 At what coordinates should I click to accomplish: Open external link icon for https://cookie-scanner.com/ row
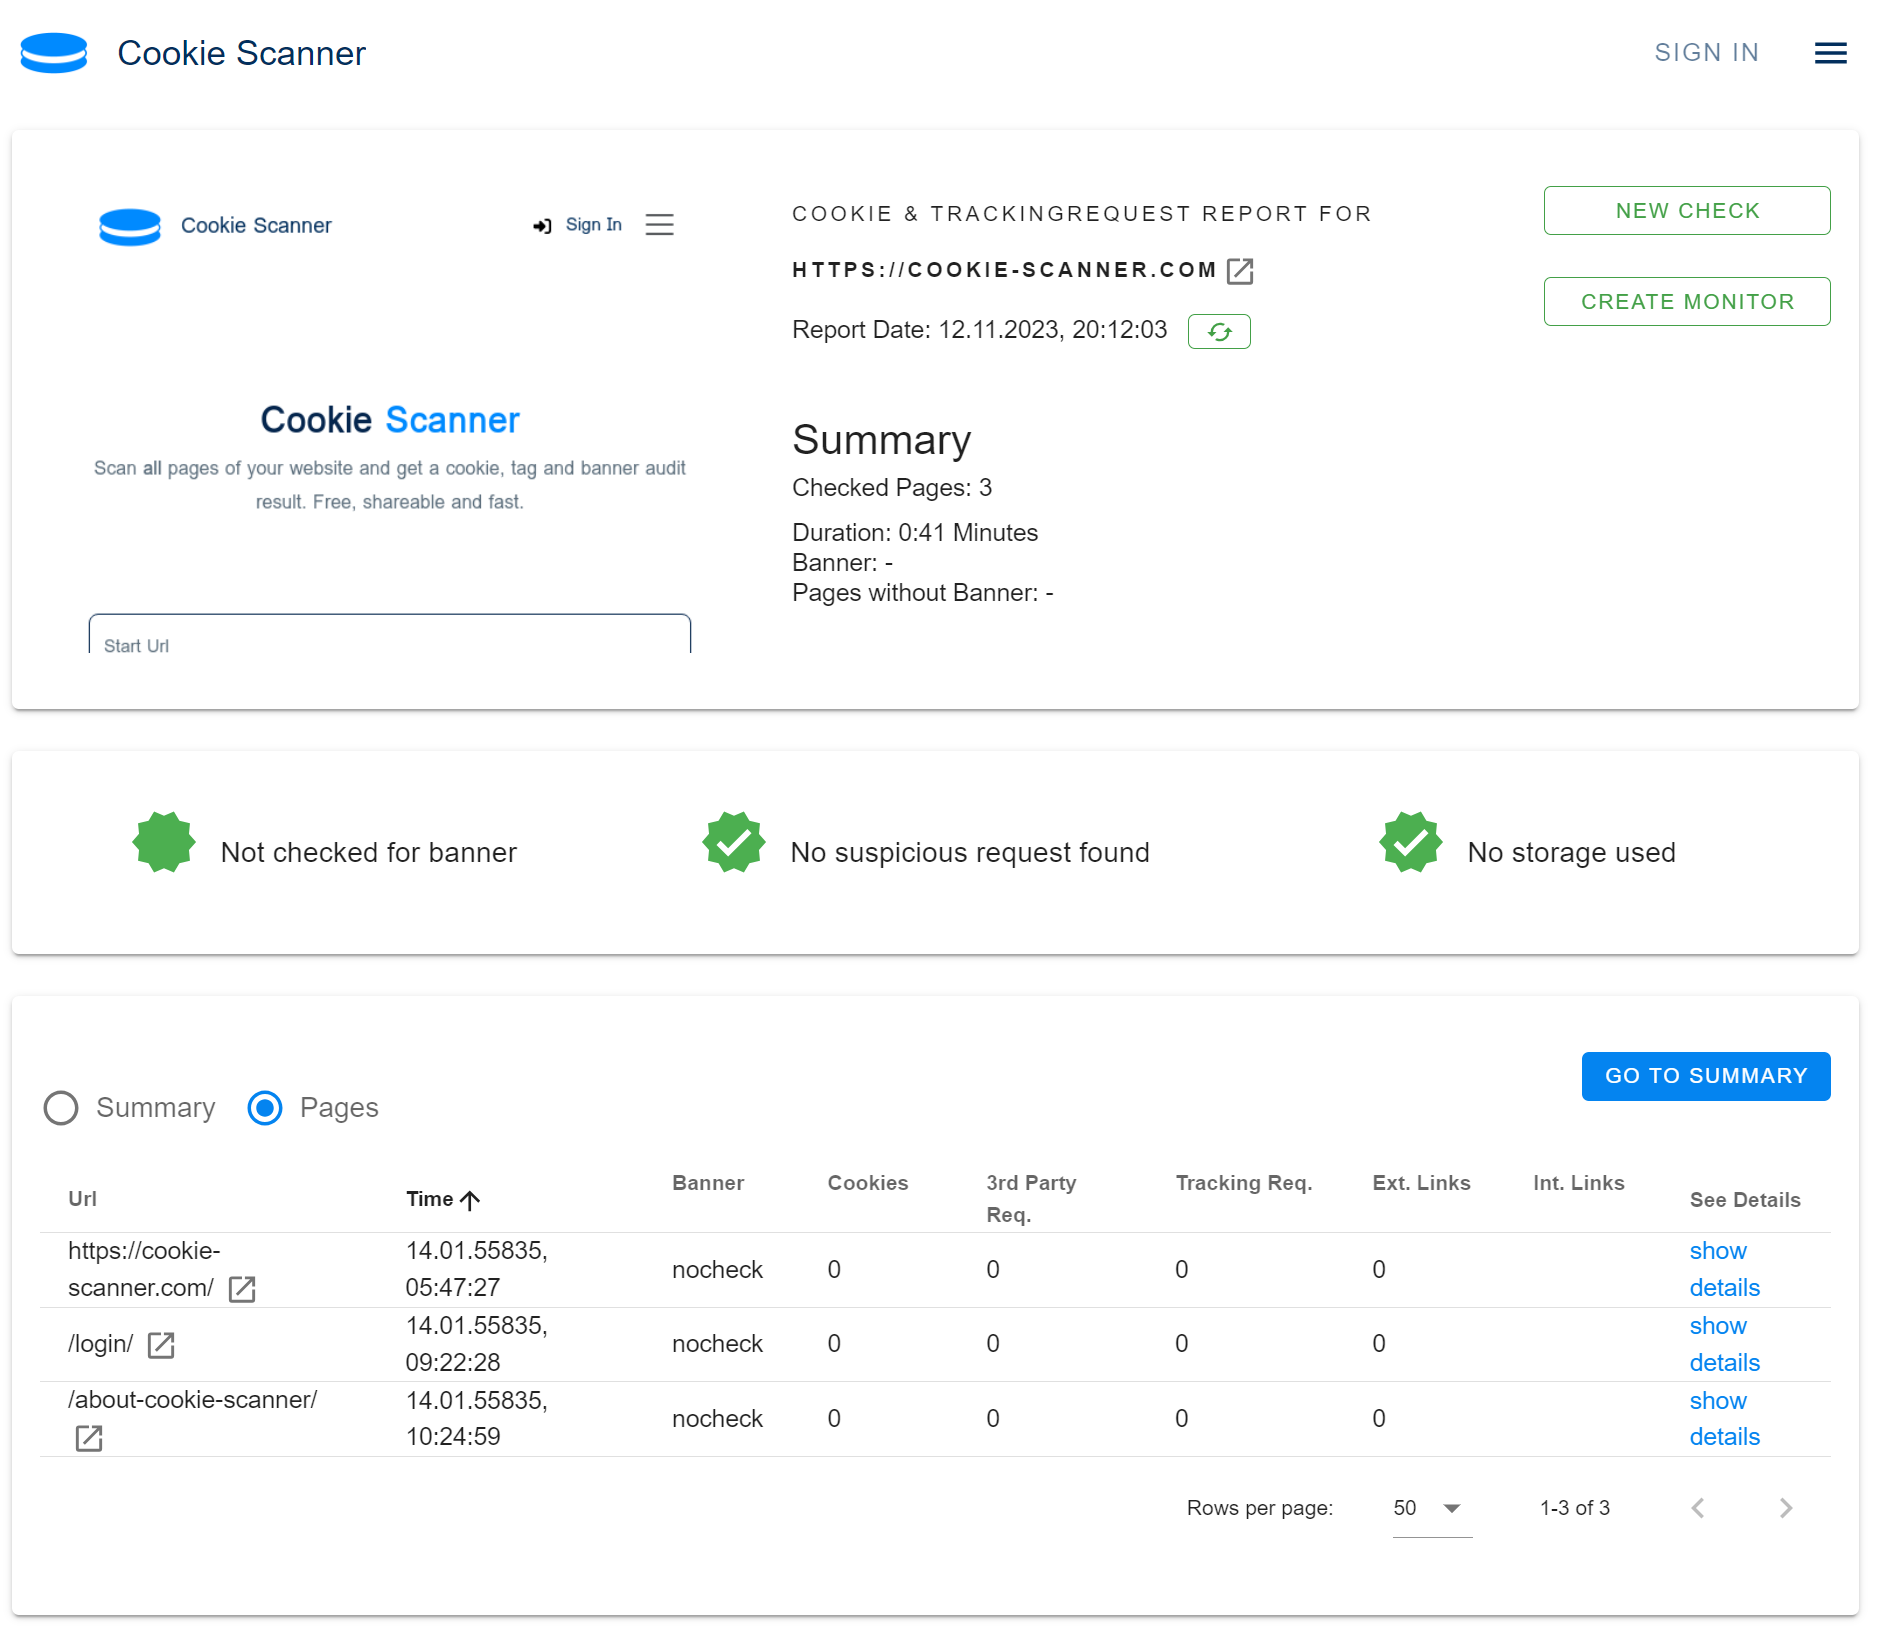click(x=242, y=1289)
